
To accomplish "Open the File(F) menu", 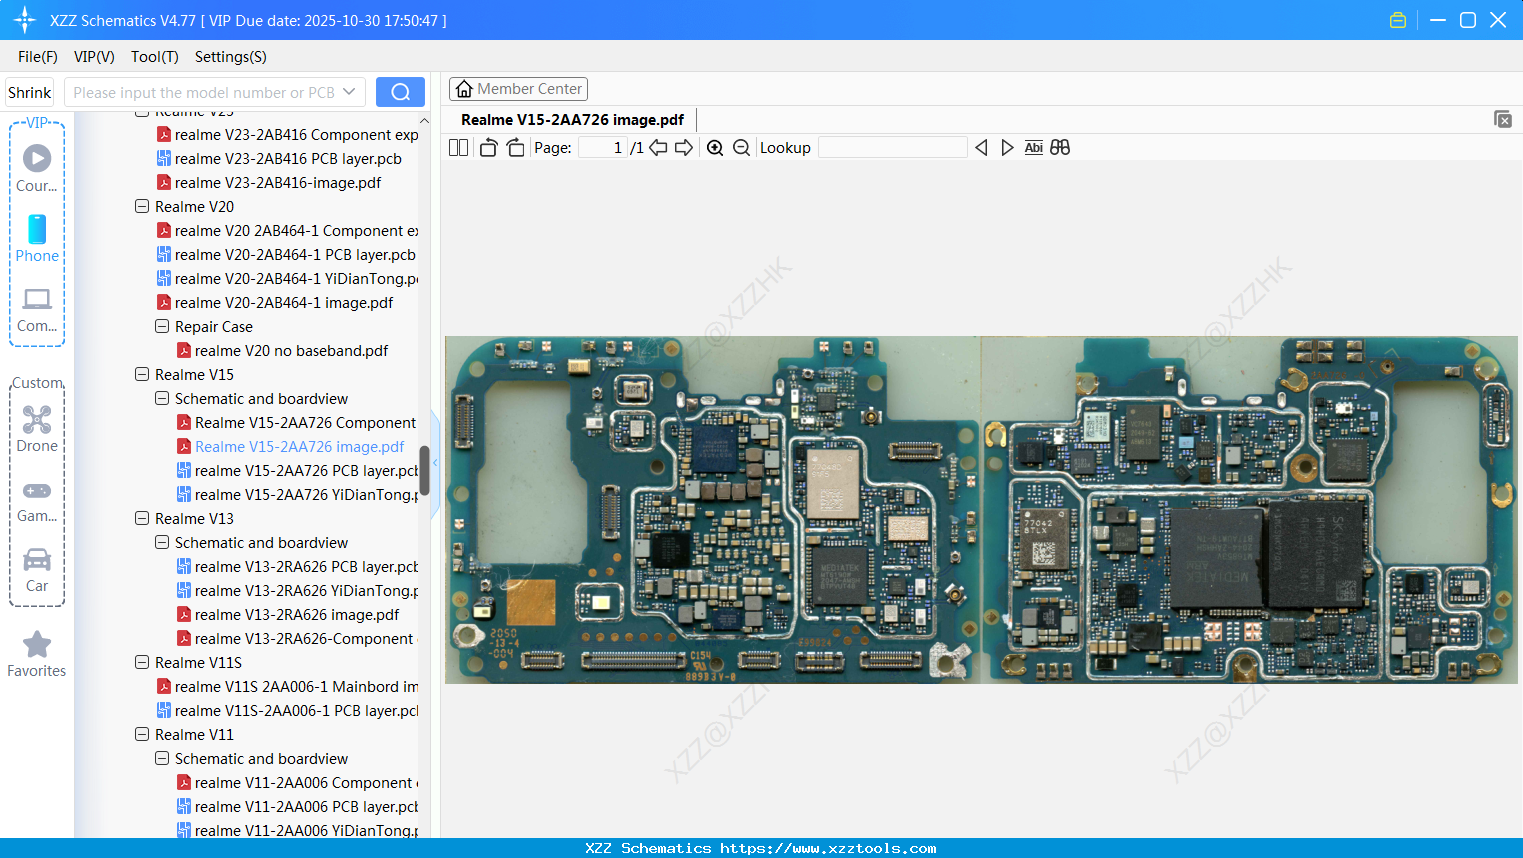I will click(38, 57).
